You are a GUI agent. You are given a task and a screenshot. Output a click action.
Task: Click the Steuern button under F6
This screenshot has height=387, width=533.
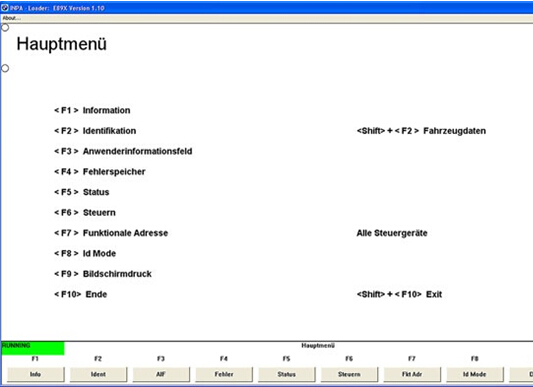(x=349, y=374)
